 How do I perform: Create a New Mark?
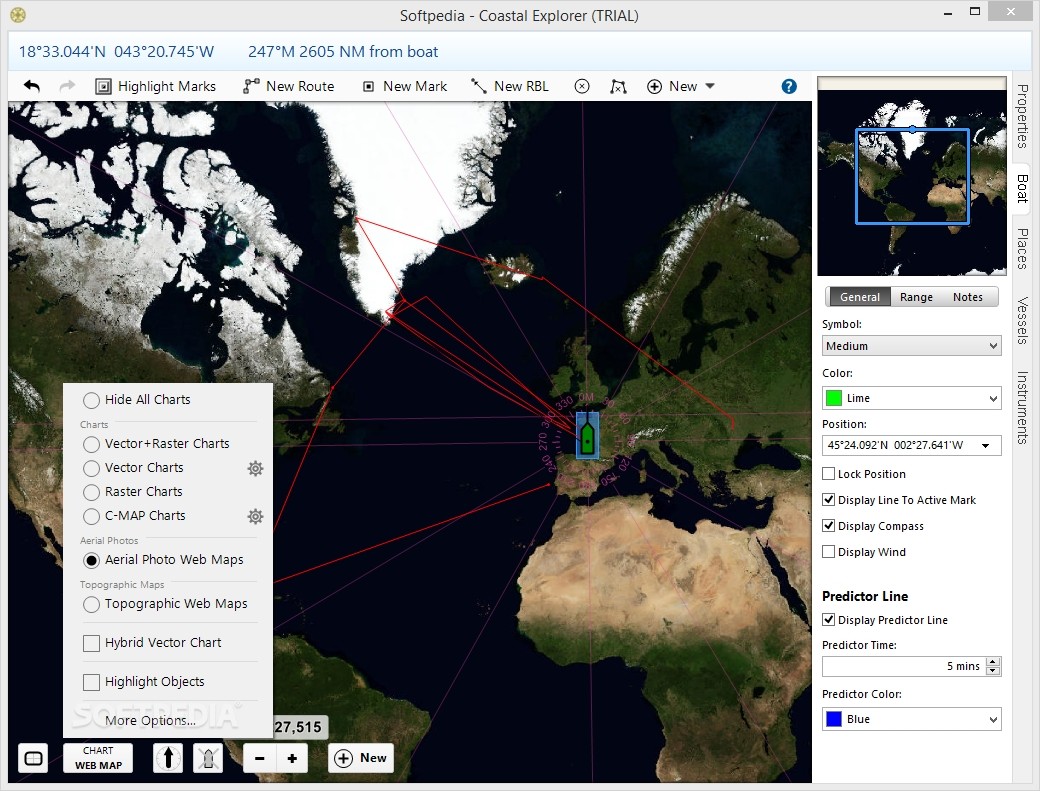pos(405,86)
